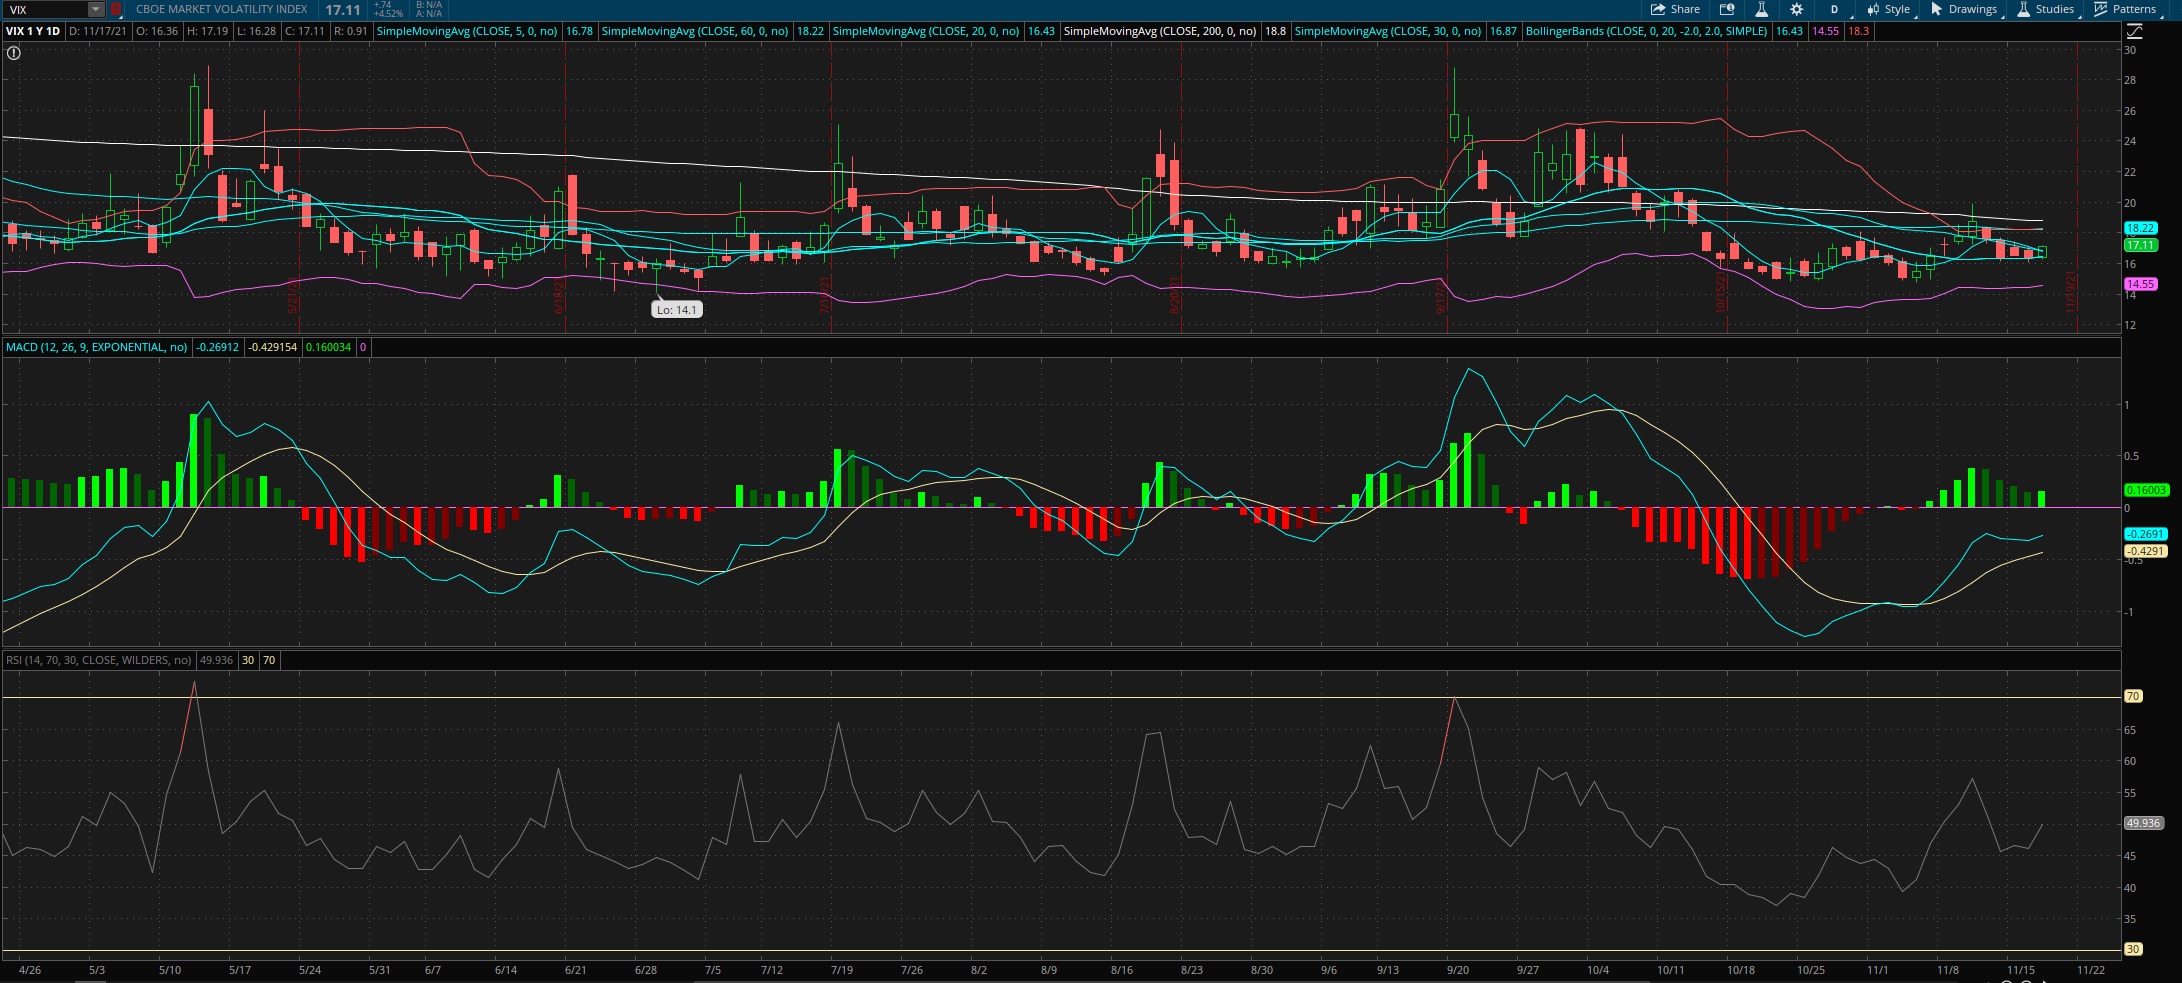Select the SimpleMovingAvg (CLOSE, 60, 0, no) label

pos(695,31)
